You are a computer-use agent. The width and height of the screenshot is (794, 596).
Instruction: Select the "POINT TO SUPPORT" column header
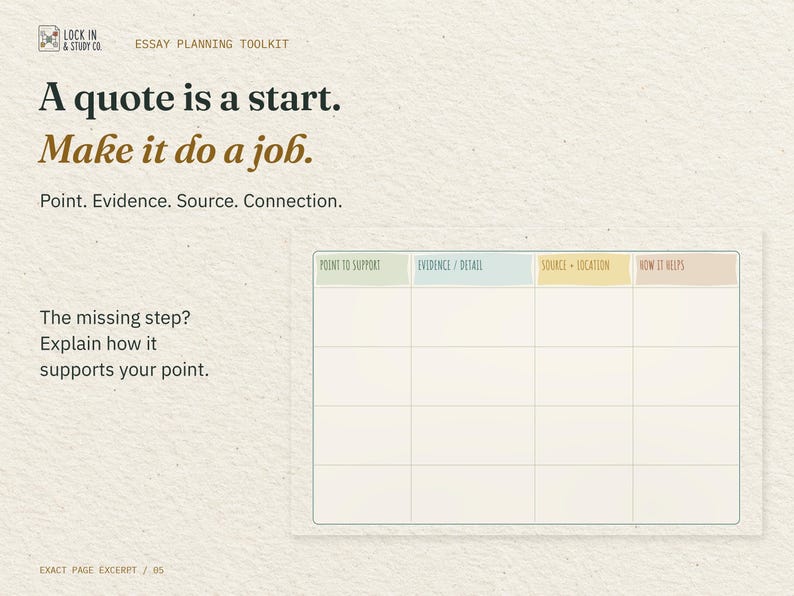tap(363, 269)
